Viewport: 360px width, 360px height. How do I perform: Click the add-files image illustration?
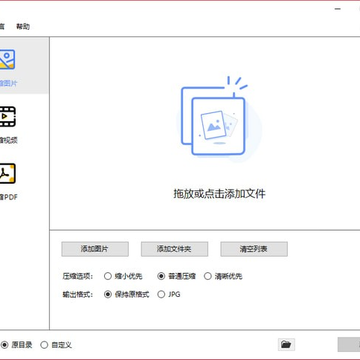[x=218, y=120]
